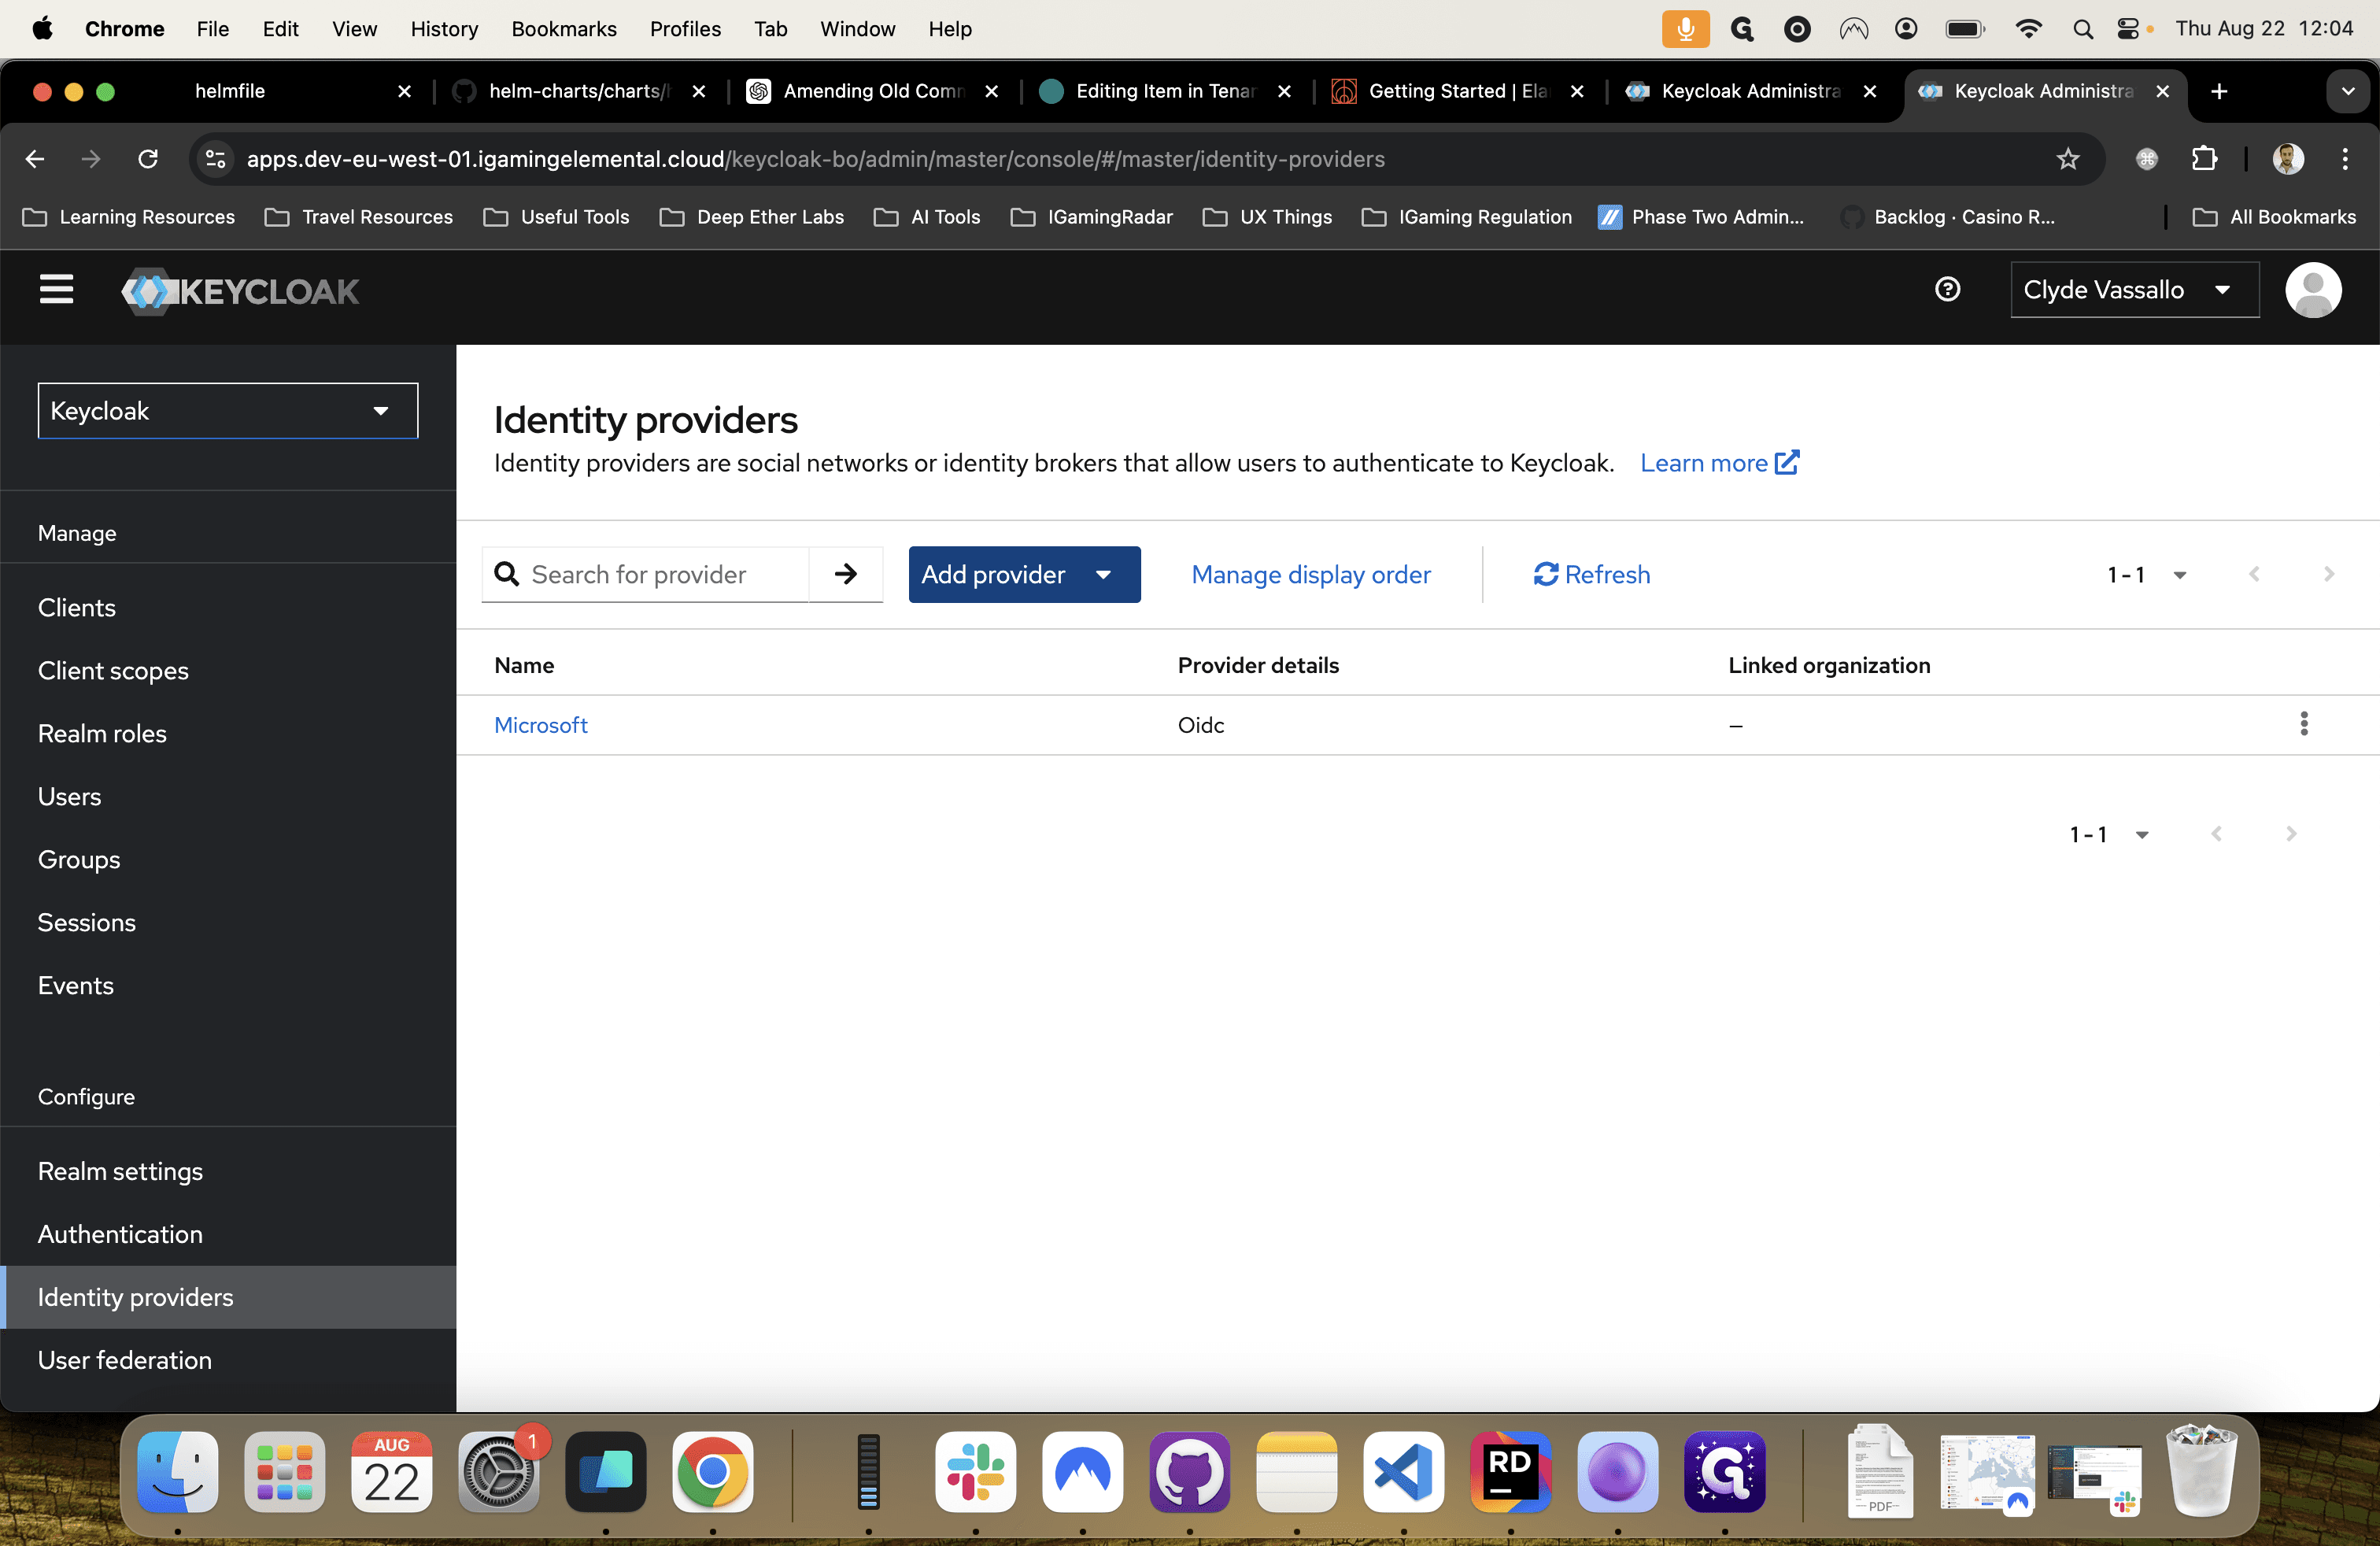
Task: Open the Add provider dropdown
Action: tap(1024, 574)
